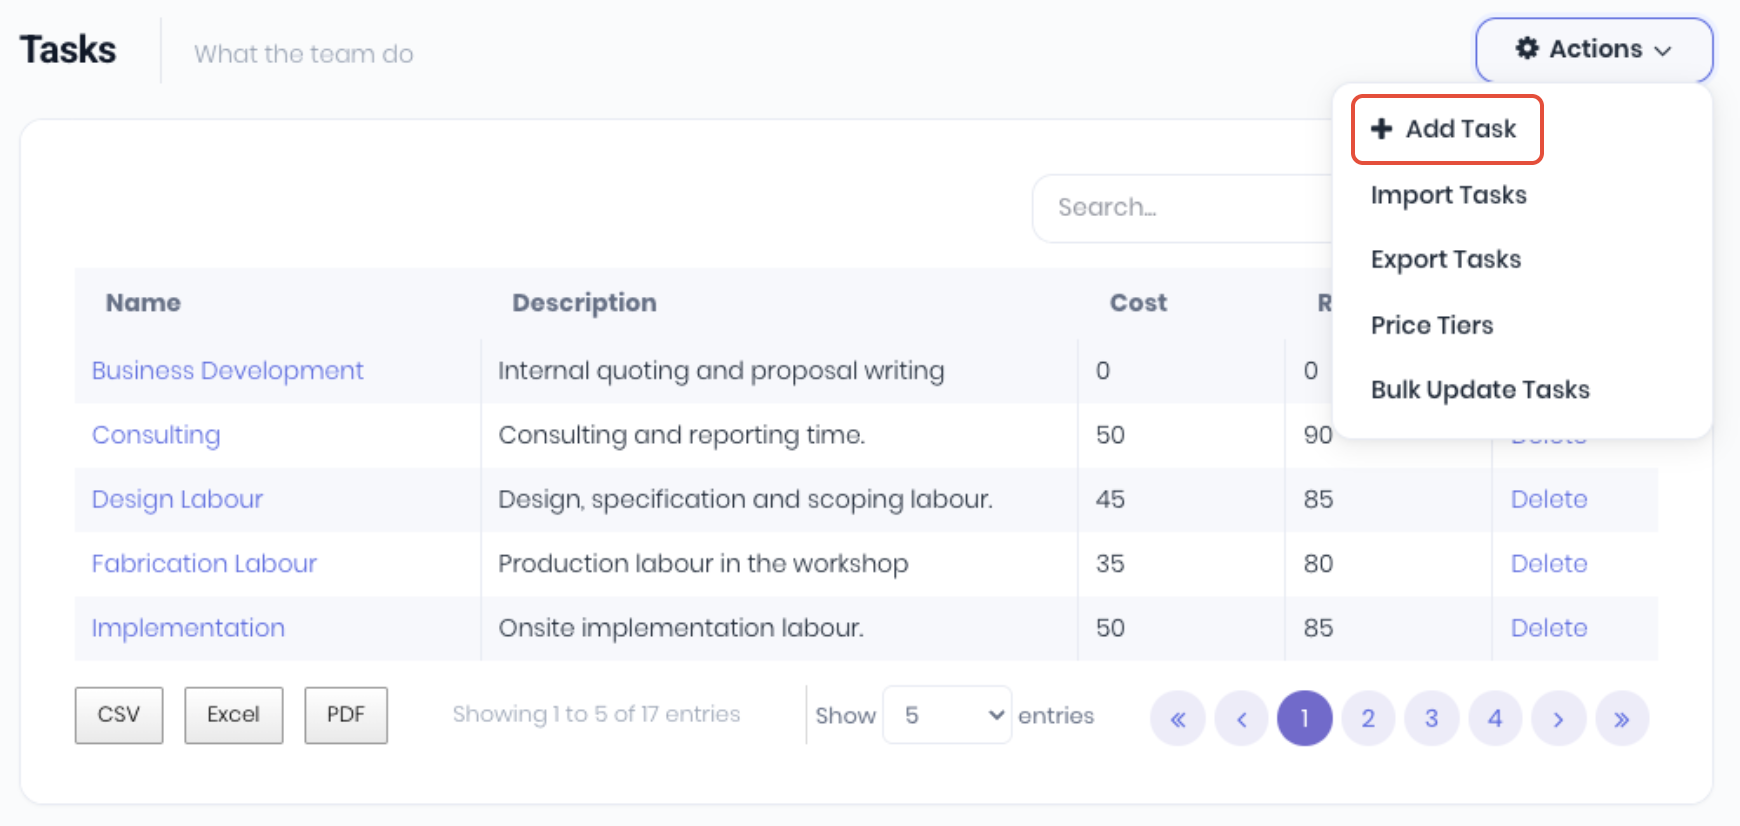Sort the table by Description column

pyautogui.click(x=584, y=303)
